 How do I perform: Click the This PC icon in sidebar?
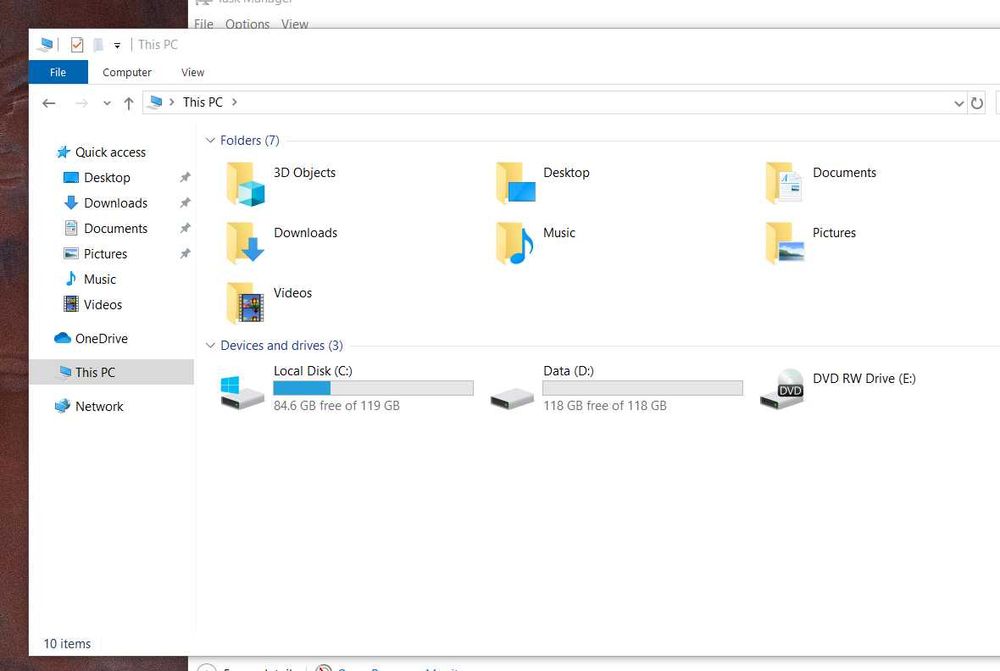[64, 372]
